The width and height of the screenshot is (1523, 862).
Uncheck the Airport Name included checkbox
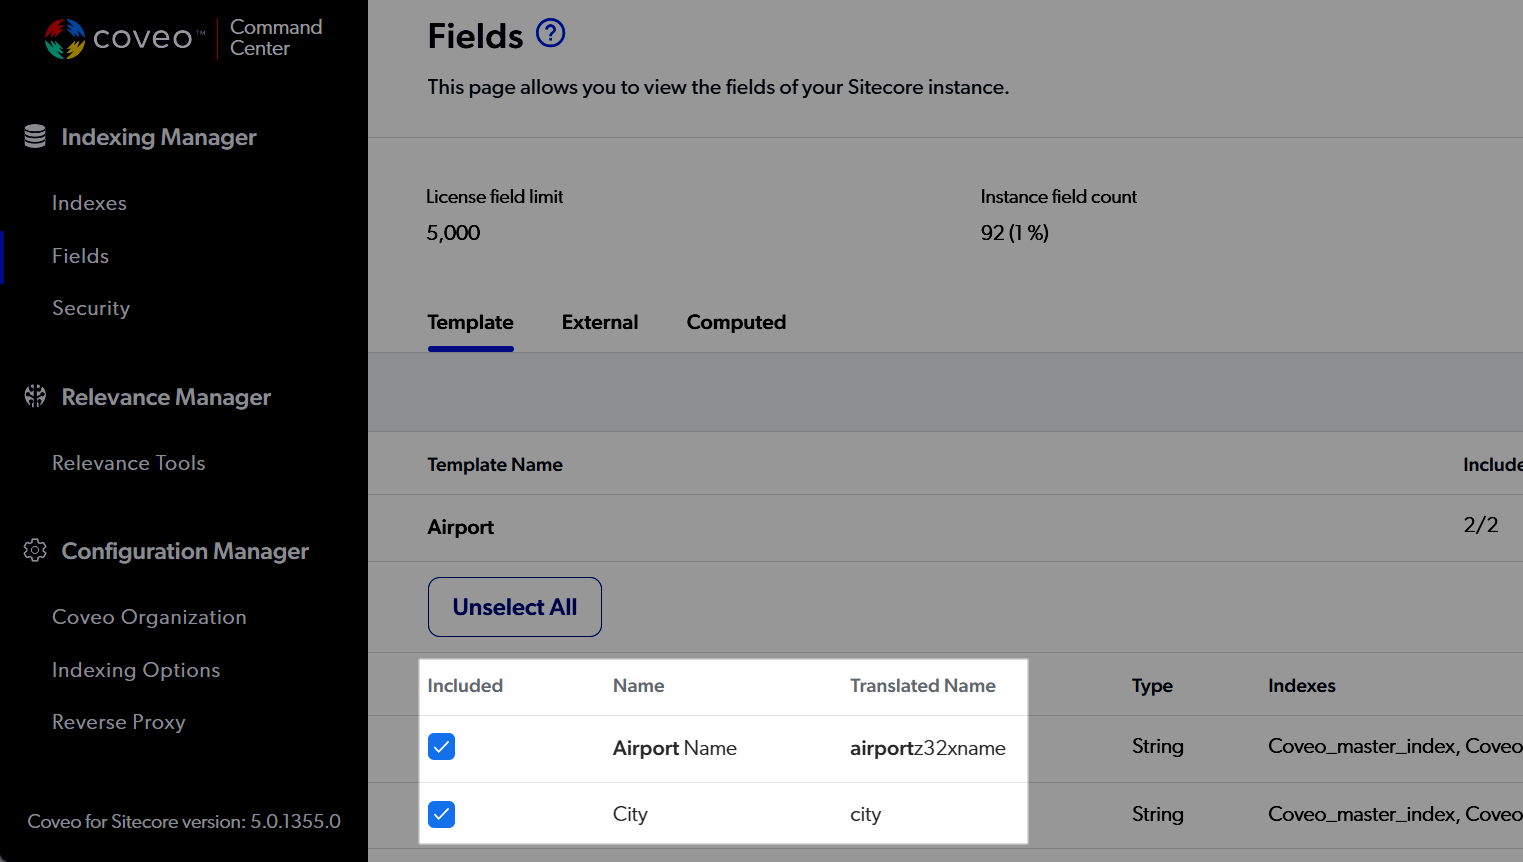441,747
